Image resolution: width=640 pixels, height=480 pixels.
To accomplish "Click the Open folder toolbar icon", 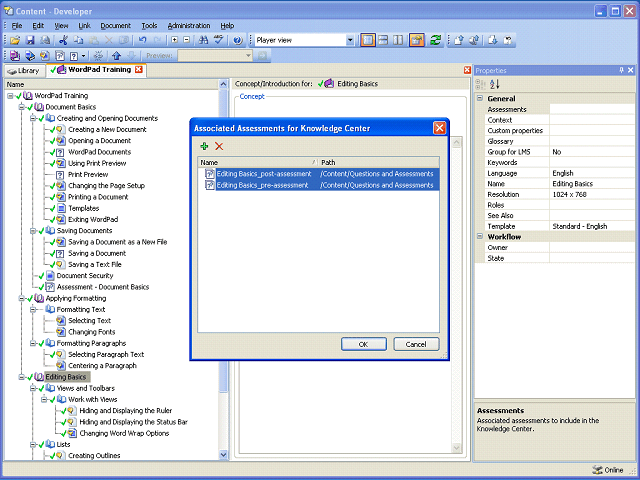I will tap(15, 40).
